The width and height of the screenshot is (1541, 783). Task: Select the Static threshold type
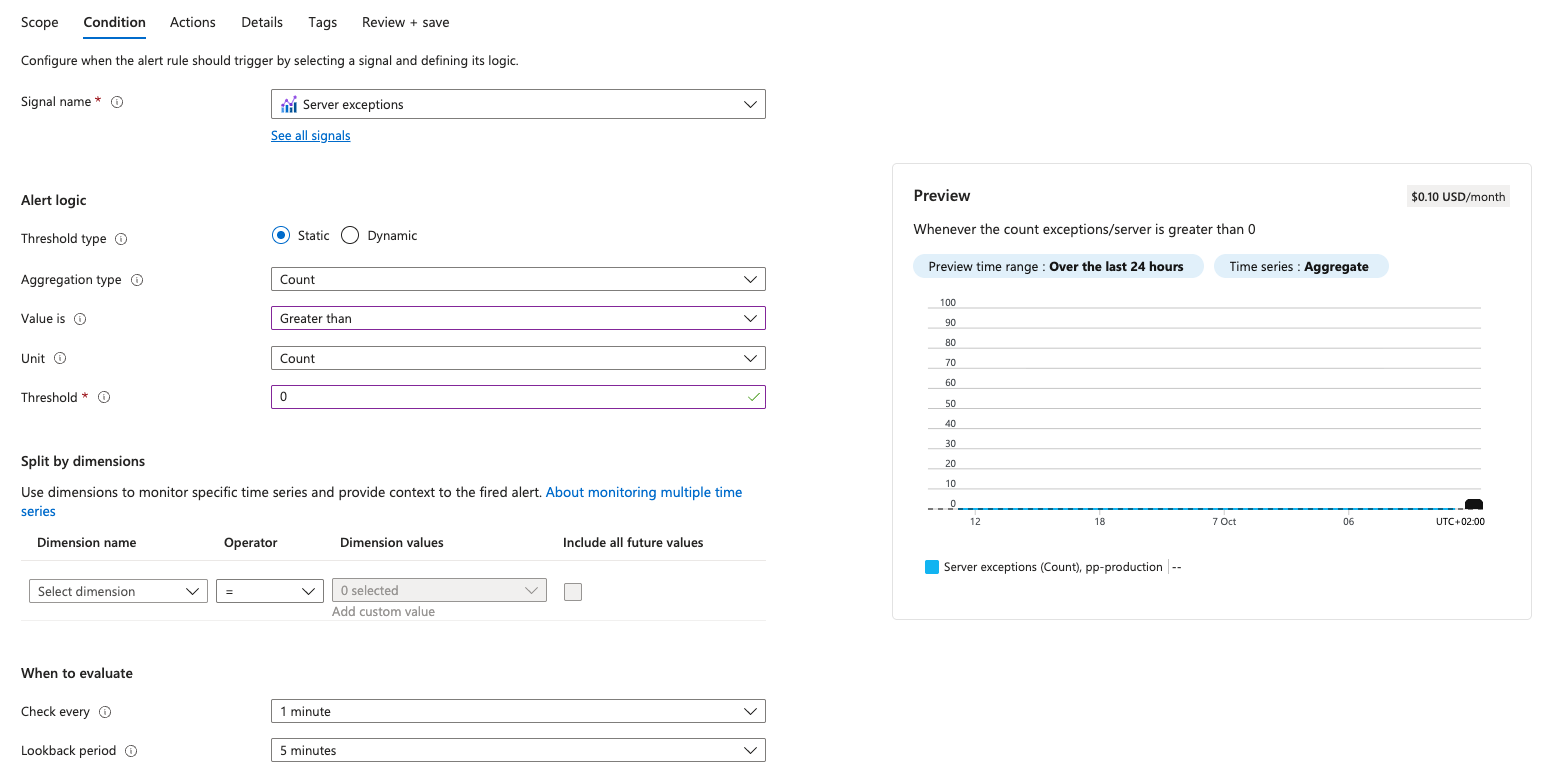click(281, 236)
